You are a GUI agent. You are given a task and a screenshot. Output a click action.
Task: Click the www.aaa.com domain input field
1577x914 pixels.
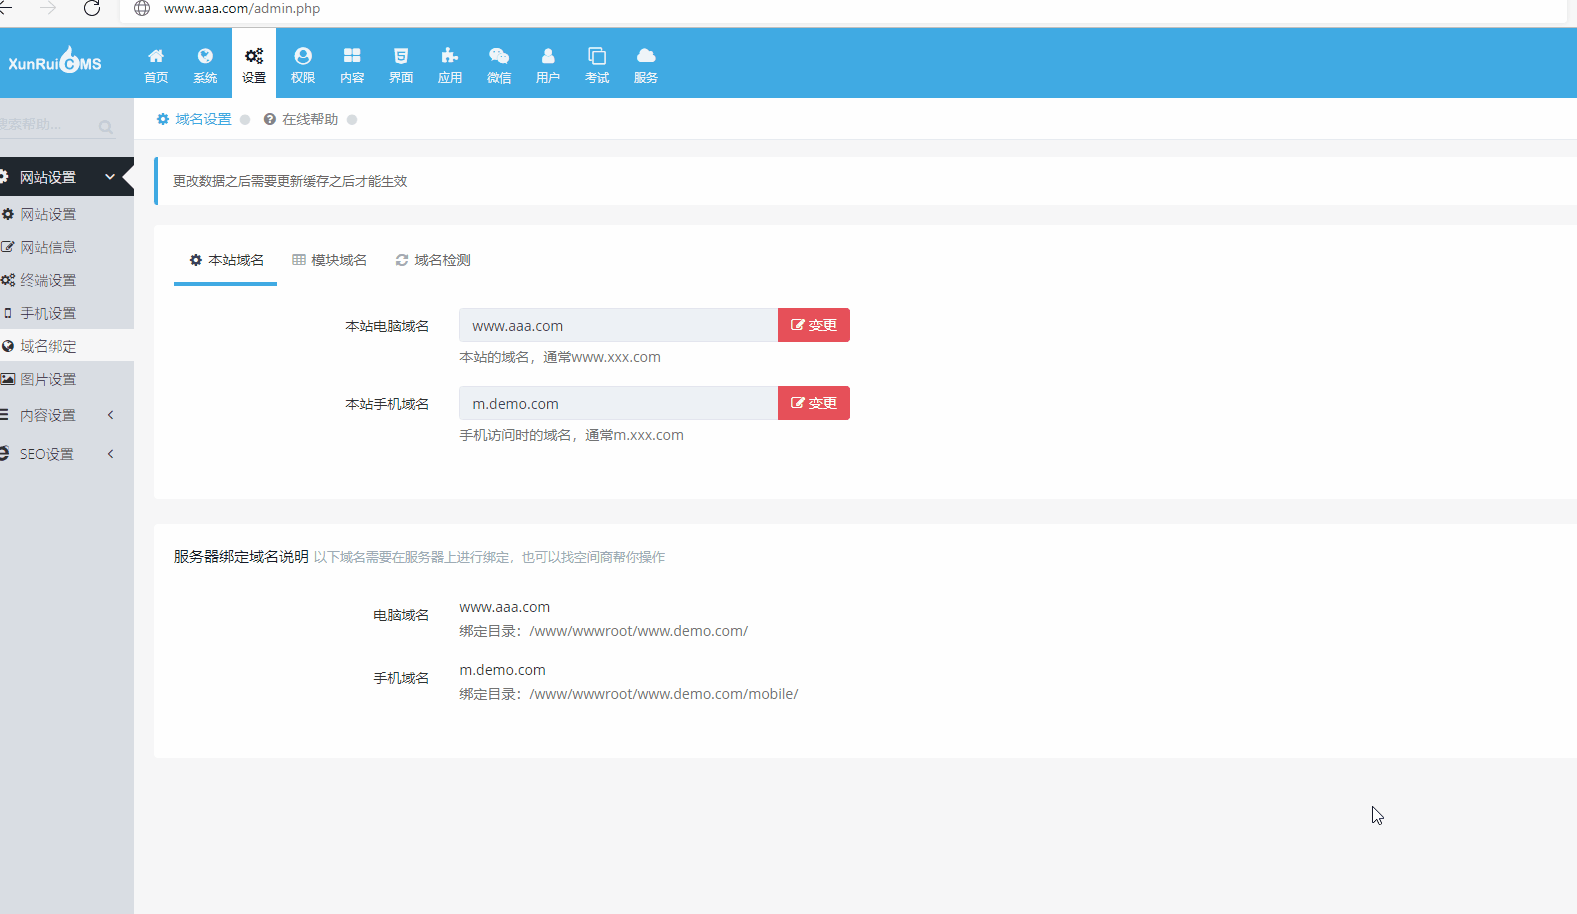click(x=618, y=325)
